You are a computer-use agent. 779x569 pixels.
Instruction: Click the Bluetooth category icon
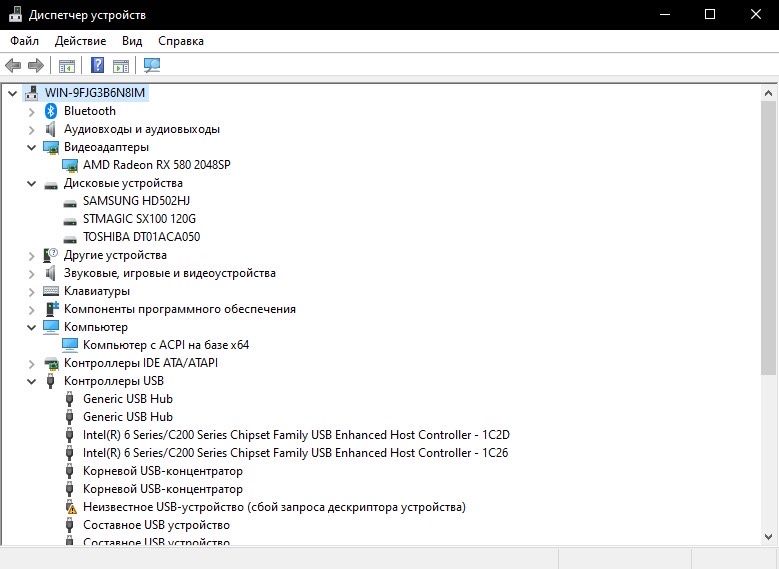tap(51, 111)
